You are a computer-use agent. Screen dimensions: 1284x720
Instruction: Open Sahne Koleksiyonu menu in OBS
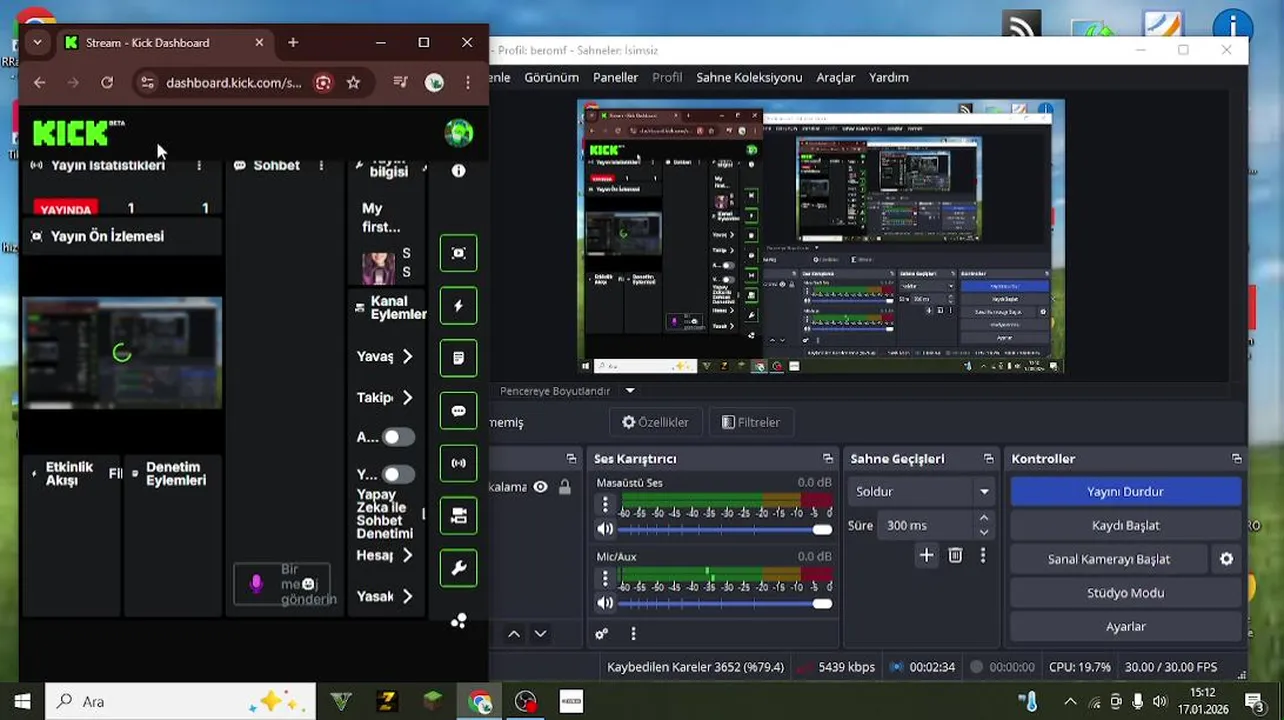click(749, 77)
